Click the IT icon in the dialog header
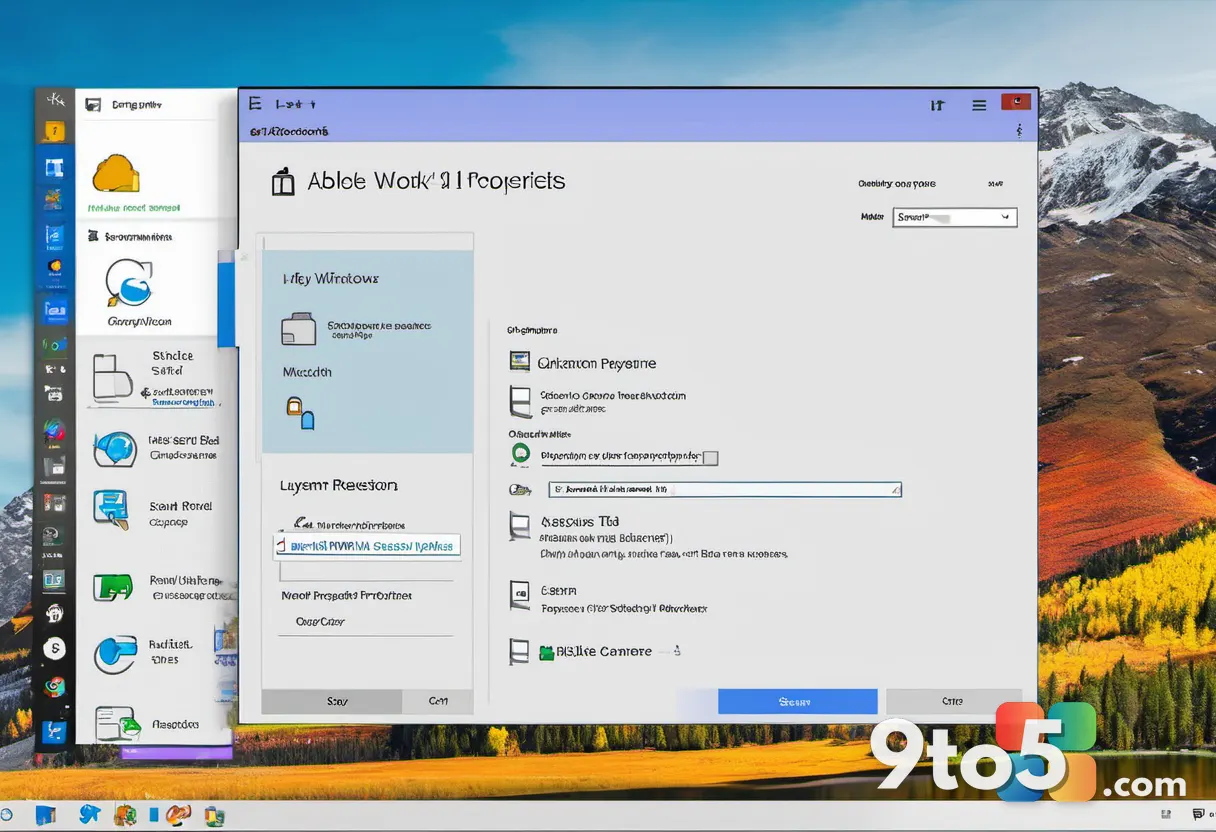This screenshot has height=832, width=1216. (x=937, y=105)
